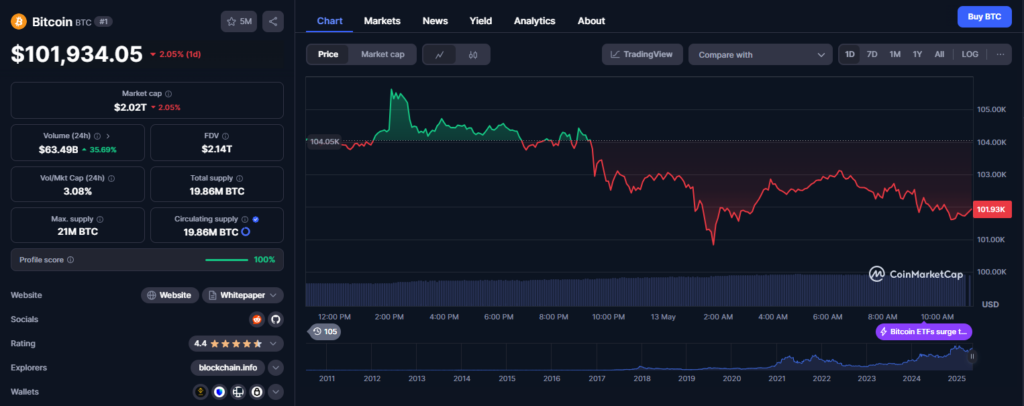Click the history clock 105 badge
The width and height of the screenshot is (1024, 406).
tap(325, 332)
